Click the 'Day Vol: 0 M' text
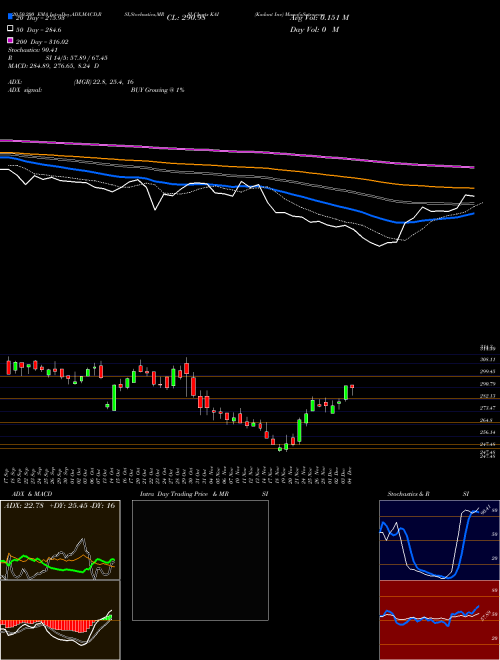Screen dimensions: 500x660 click(x=314, y=29)
